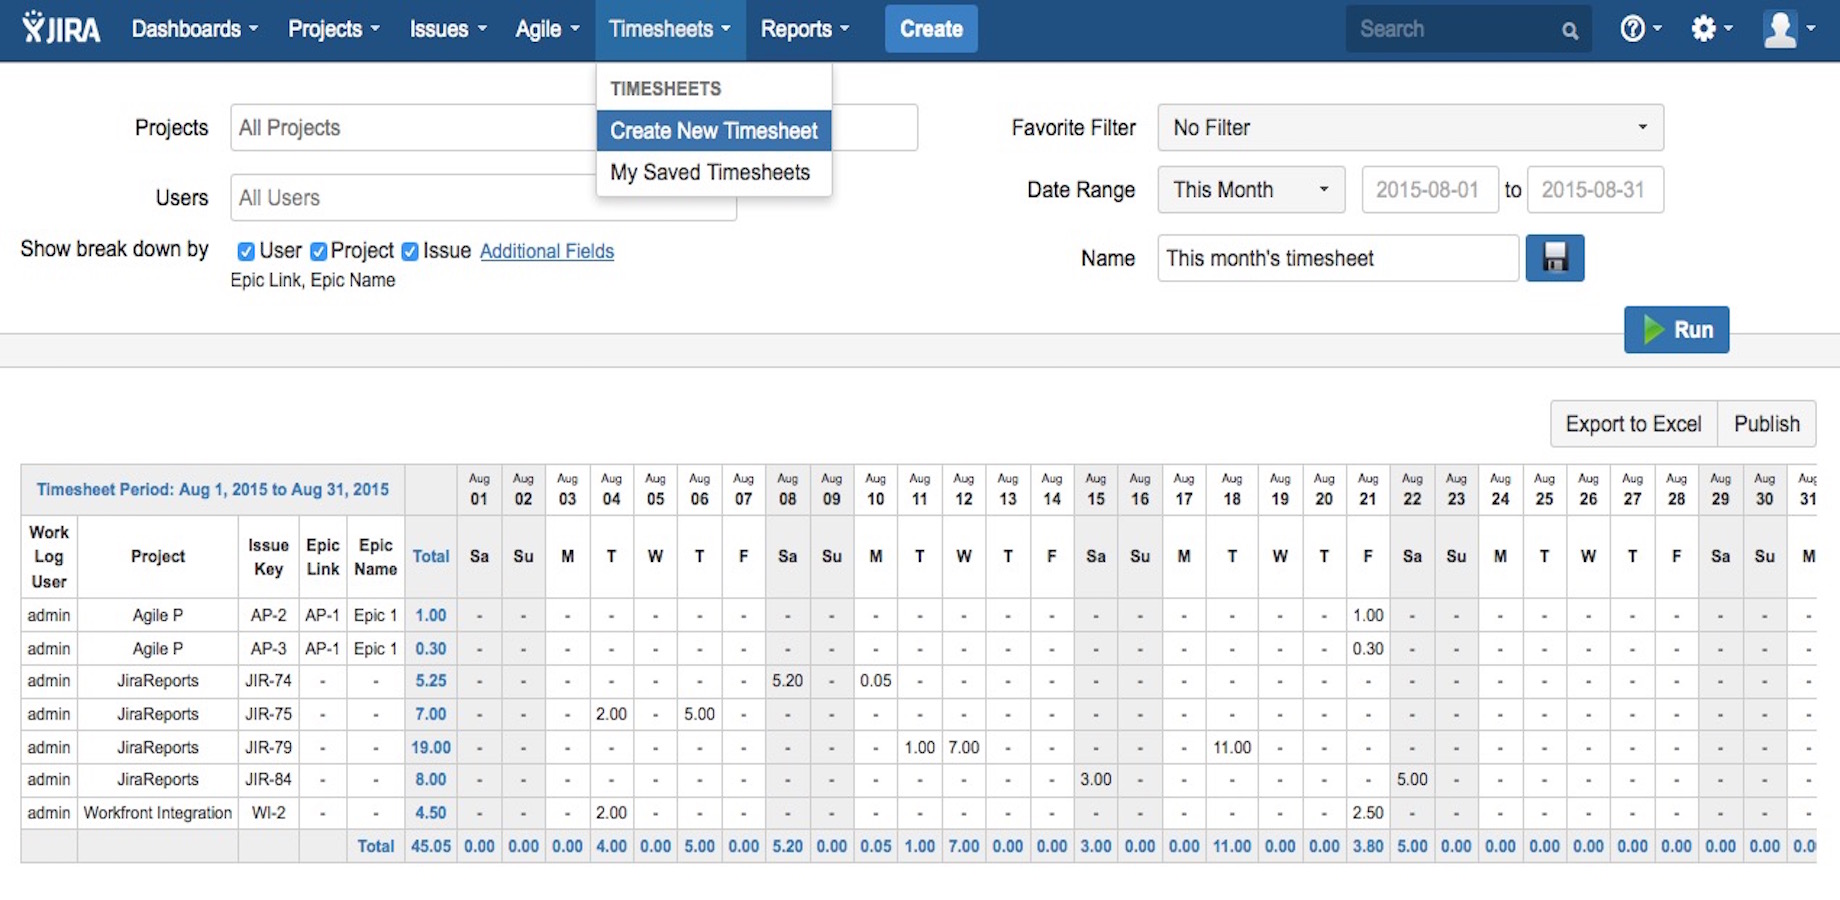Click Export to Excel

[1634, 424]
